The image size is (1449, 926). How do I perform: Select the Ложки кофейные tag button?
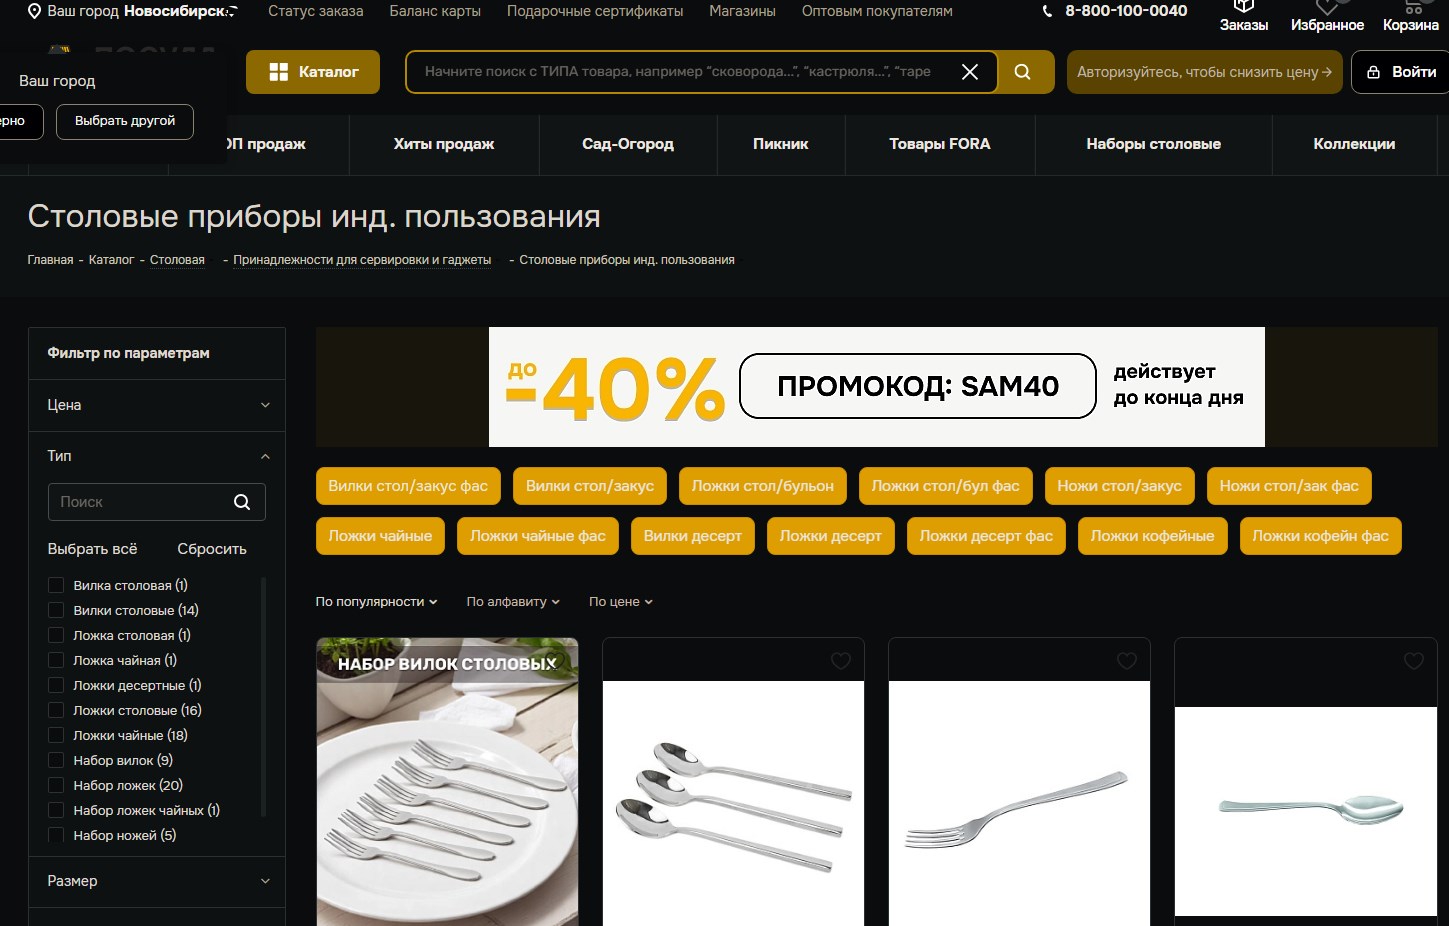pyautogui.click(x=1152, y=536)
